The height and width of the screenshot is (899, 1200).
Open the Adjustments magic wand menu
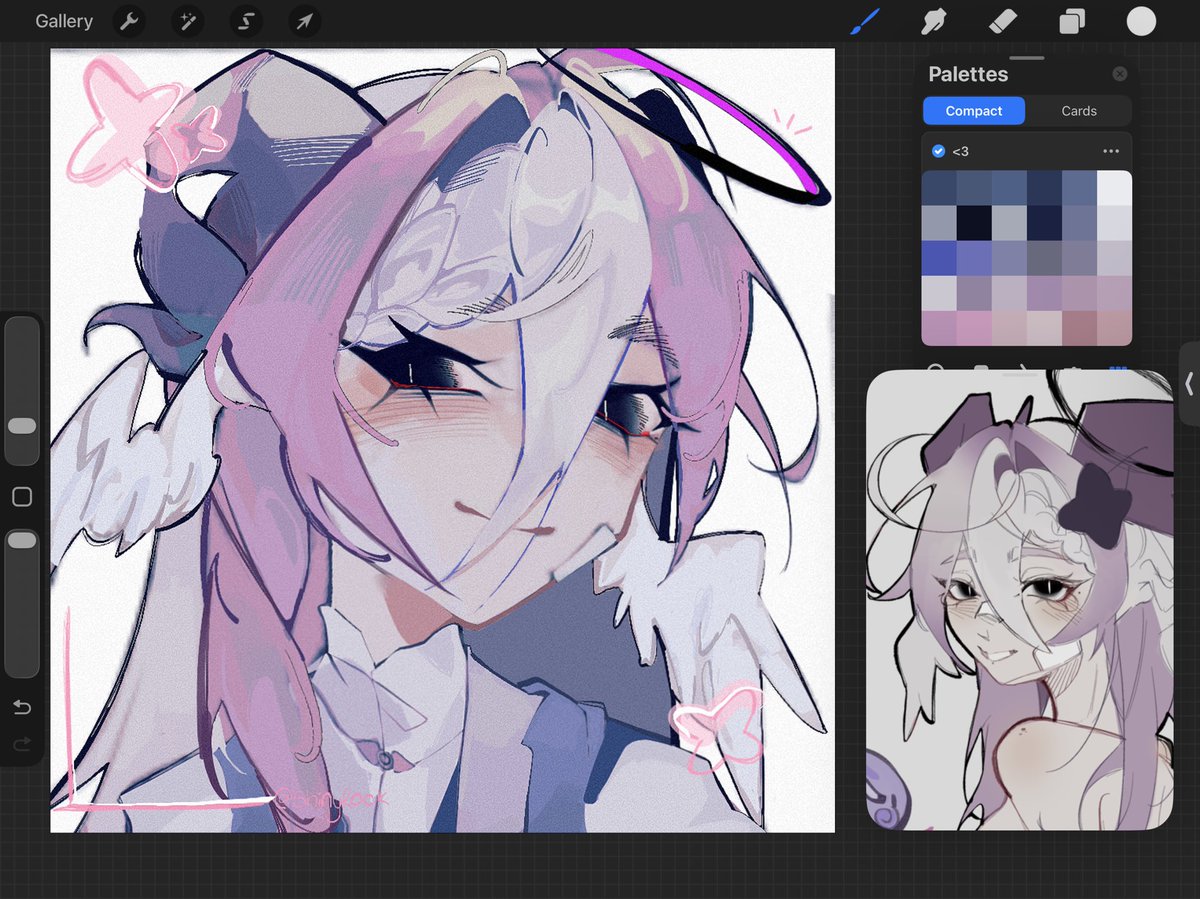[187, 21]
